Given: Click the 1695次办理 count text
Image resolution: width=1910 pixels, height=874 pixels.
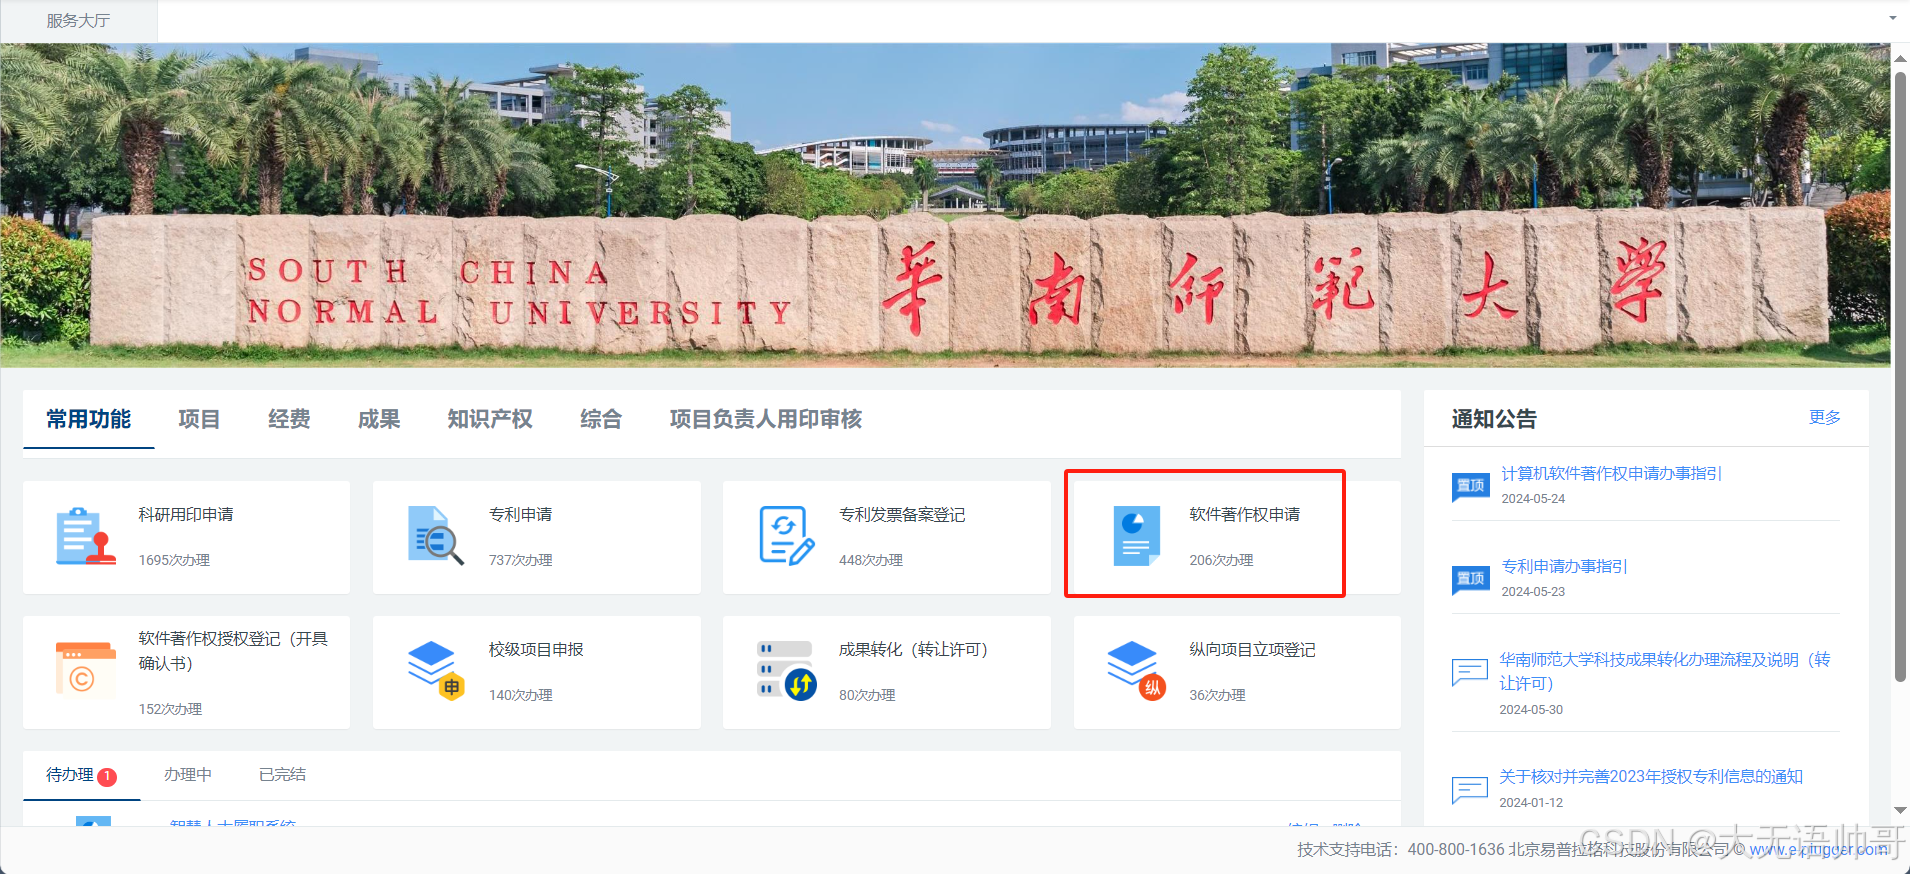Looking at the screenshot, I should click(x=174, y=560).
